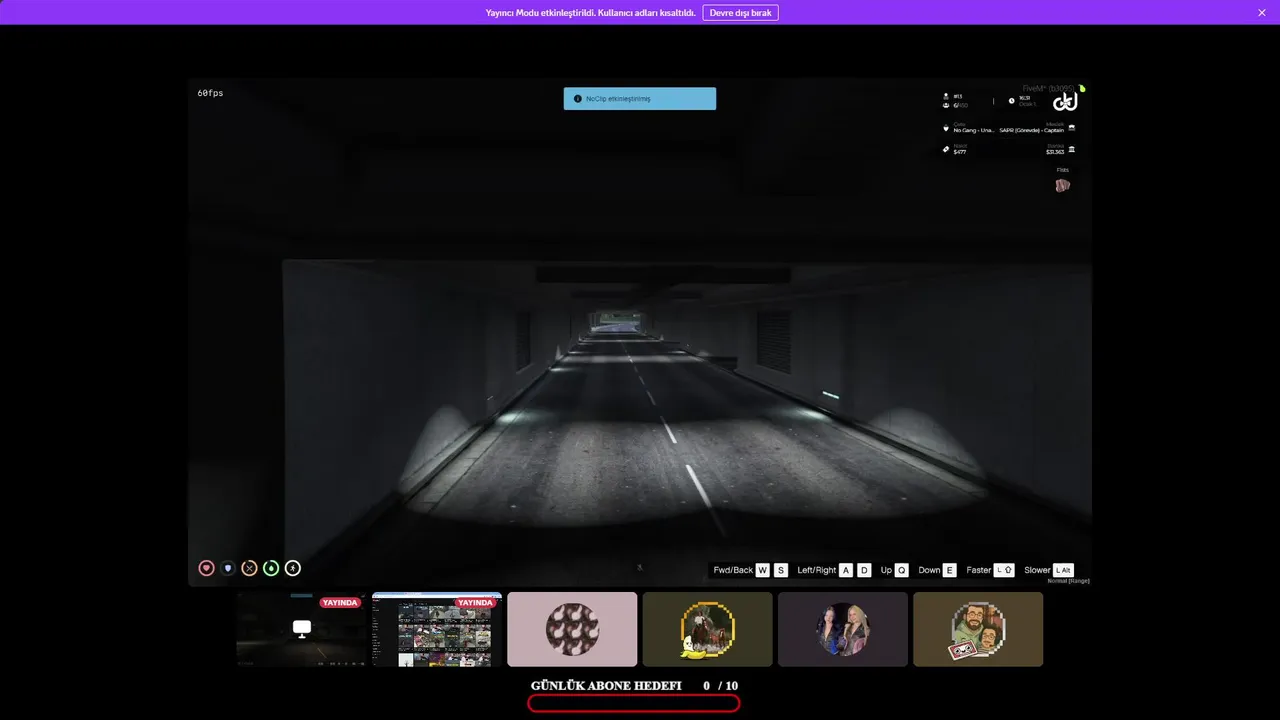The height and width of the screenshot is (720, 1280).
Task: Click the gang icon beside No Gang
Action: (x=946, y=128)
